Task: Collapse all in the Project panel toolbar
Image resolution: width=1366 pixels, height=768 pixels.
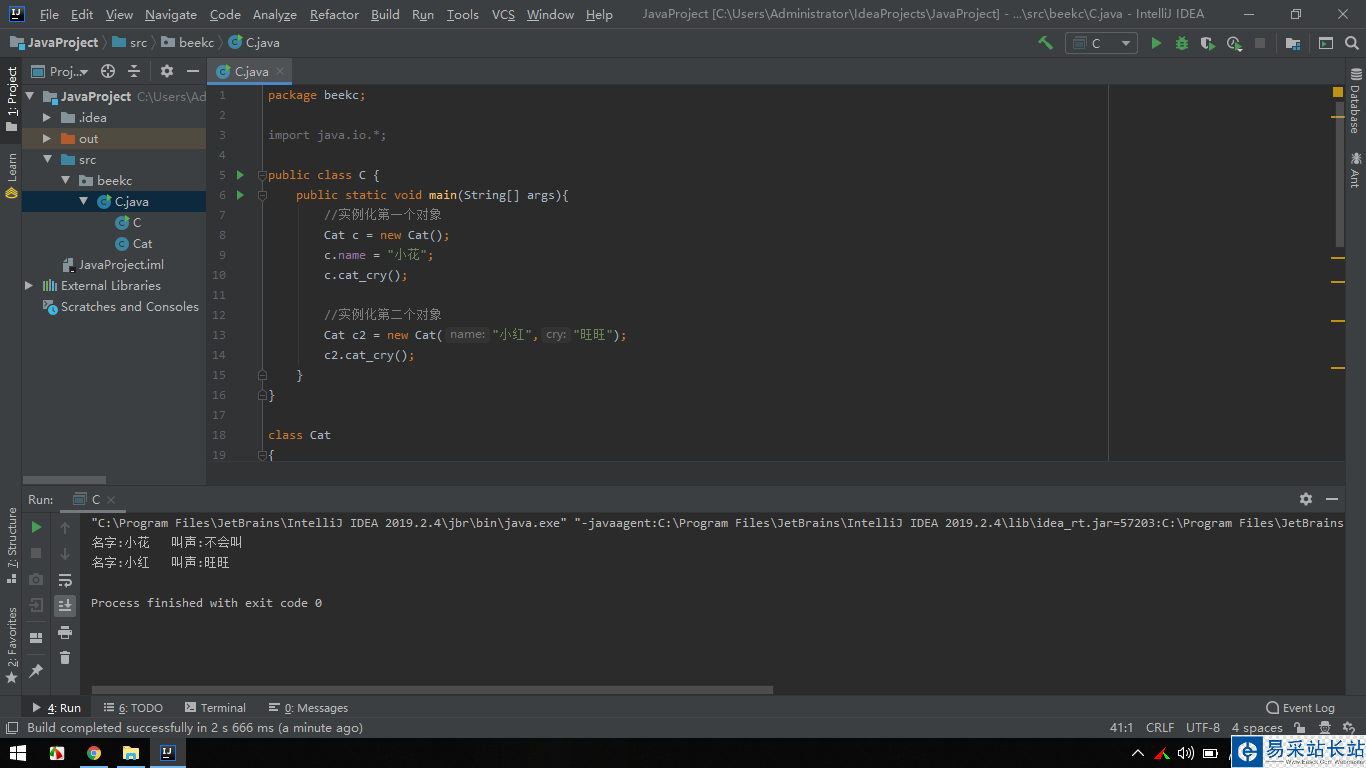Action: click(x=134, y=71)
